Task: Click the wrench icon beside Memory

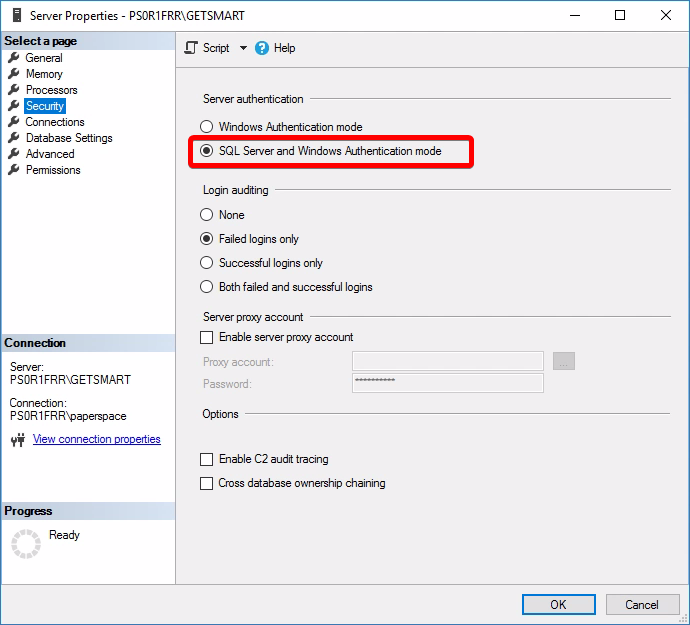Action: click(x=14, y=74)
